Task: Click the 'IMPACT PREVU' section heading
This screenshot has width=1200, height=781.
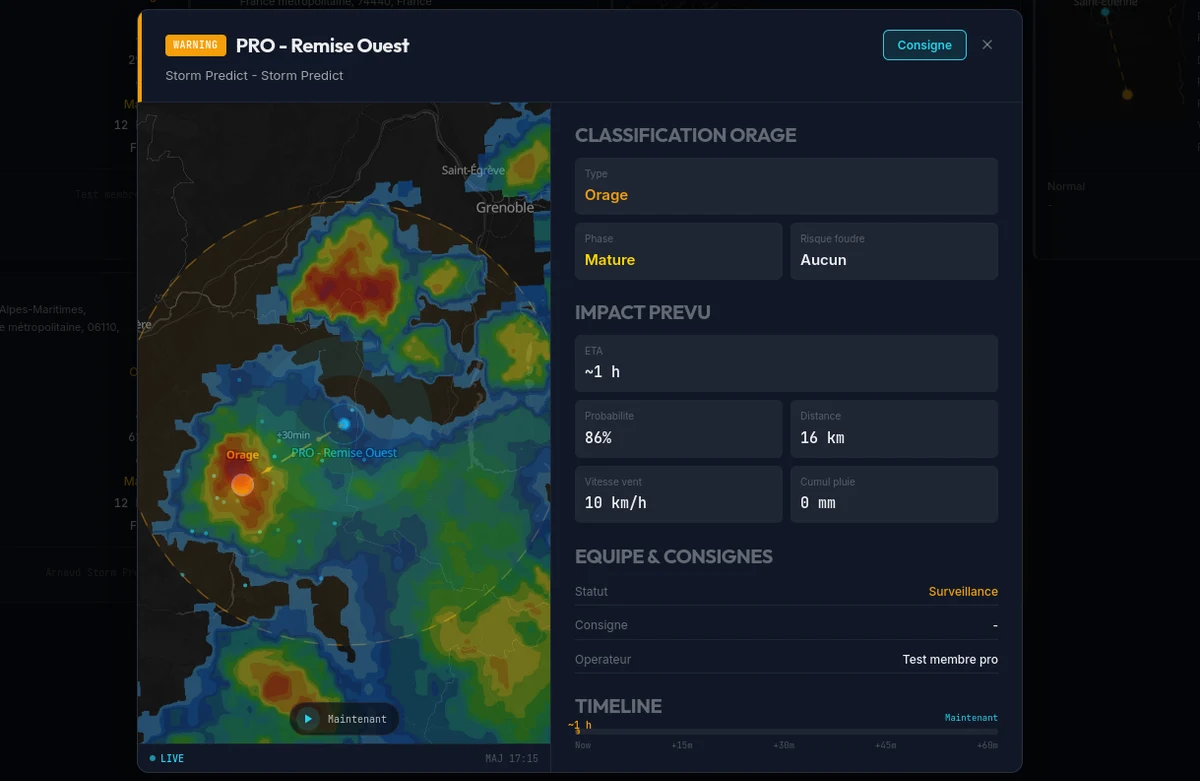Action: click(643, 313)
